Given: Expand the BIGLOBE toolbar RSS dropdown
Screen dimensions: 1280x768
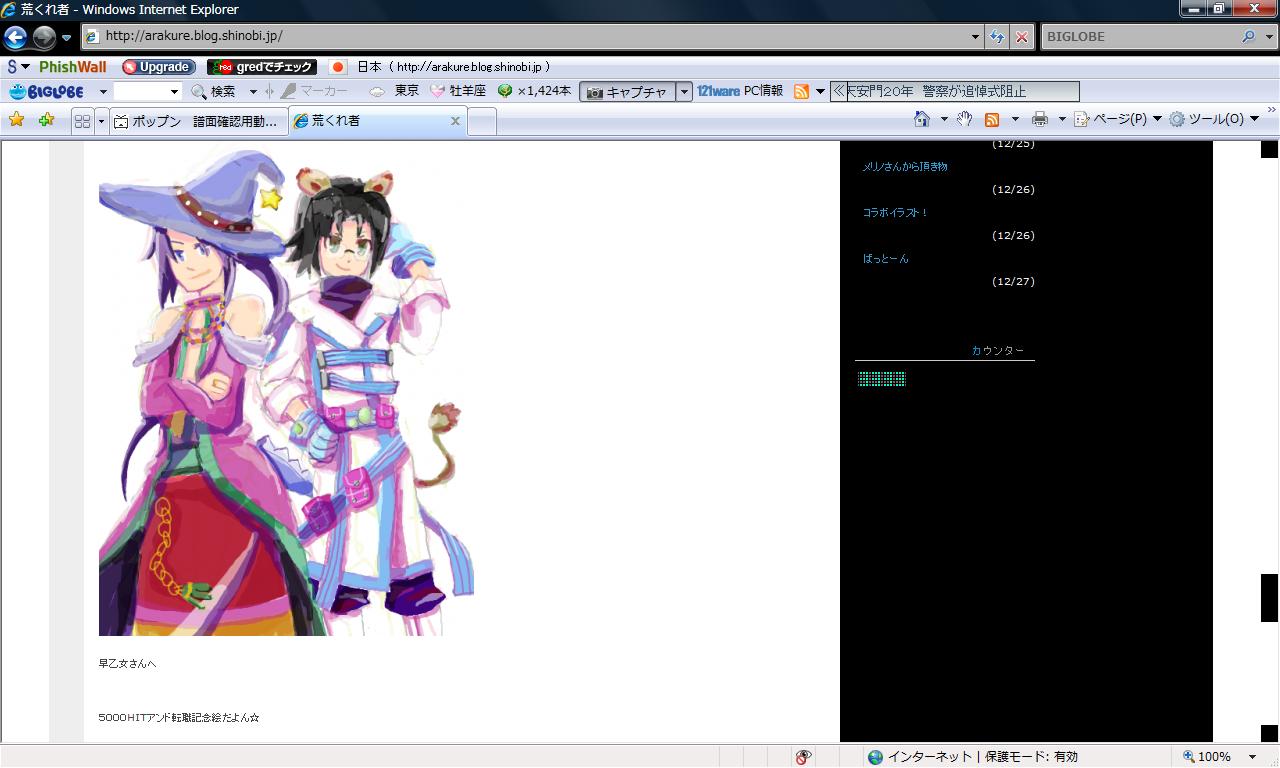Looking at the screenshot, I should (x=820, y=91).
